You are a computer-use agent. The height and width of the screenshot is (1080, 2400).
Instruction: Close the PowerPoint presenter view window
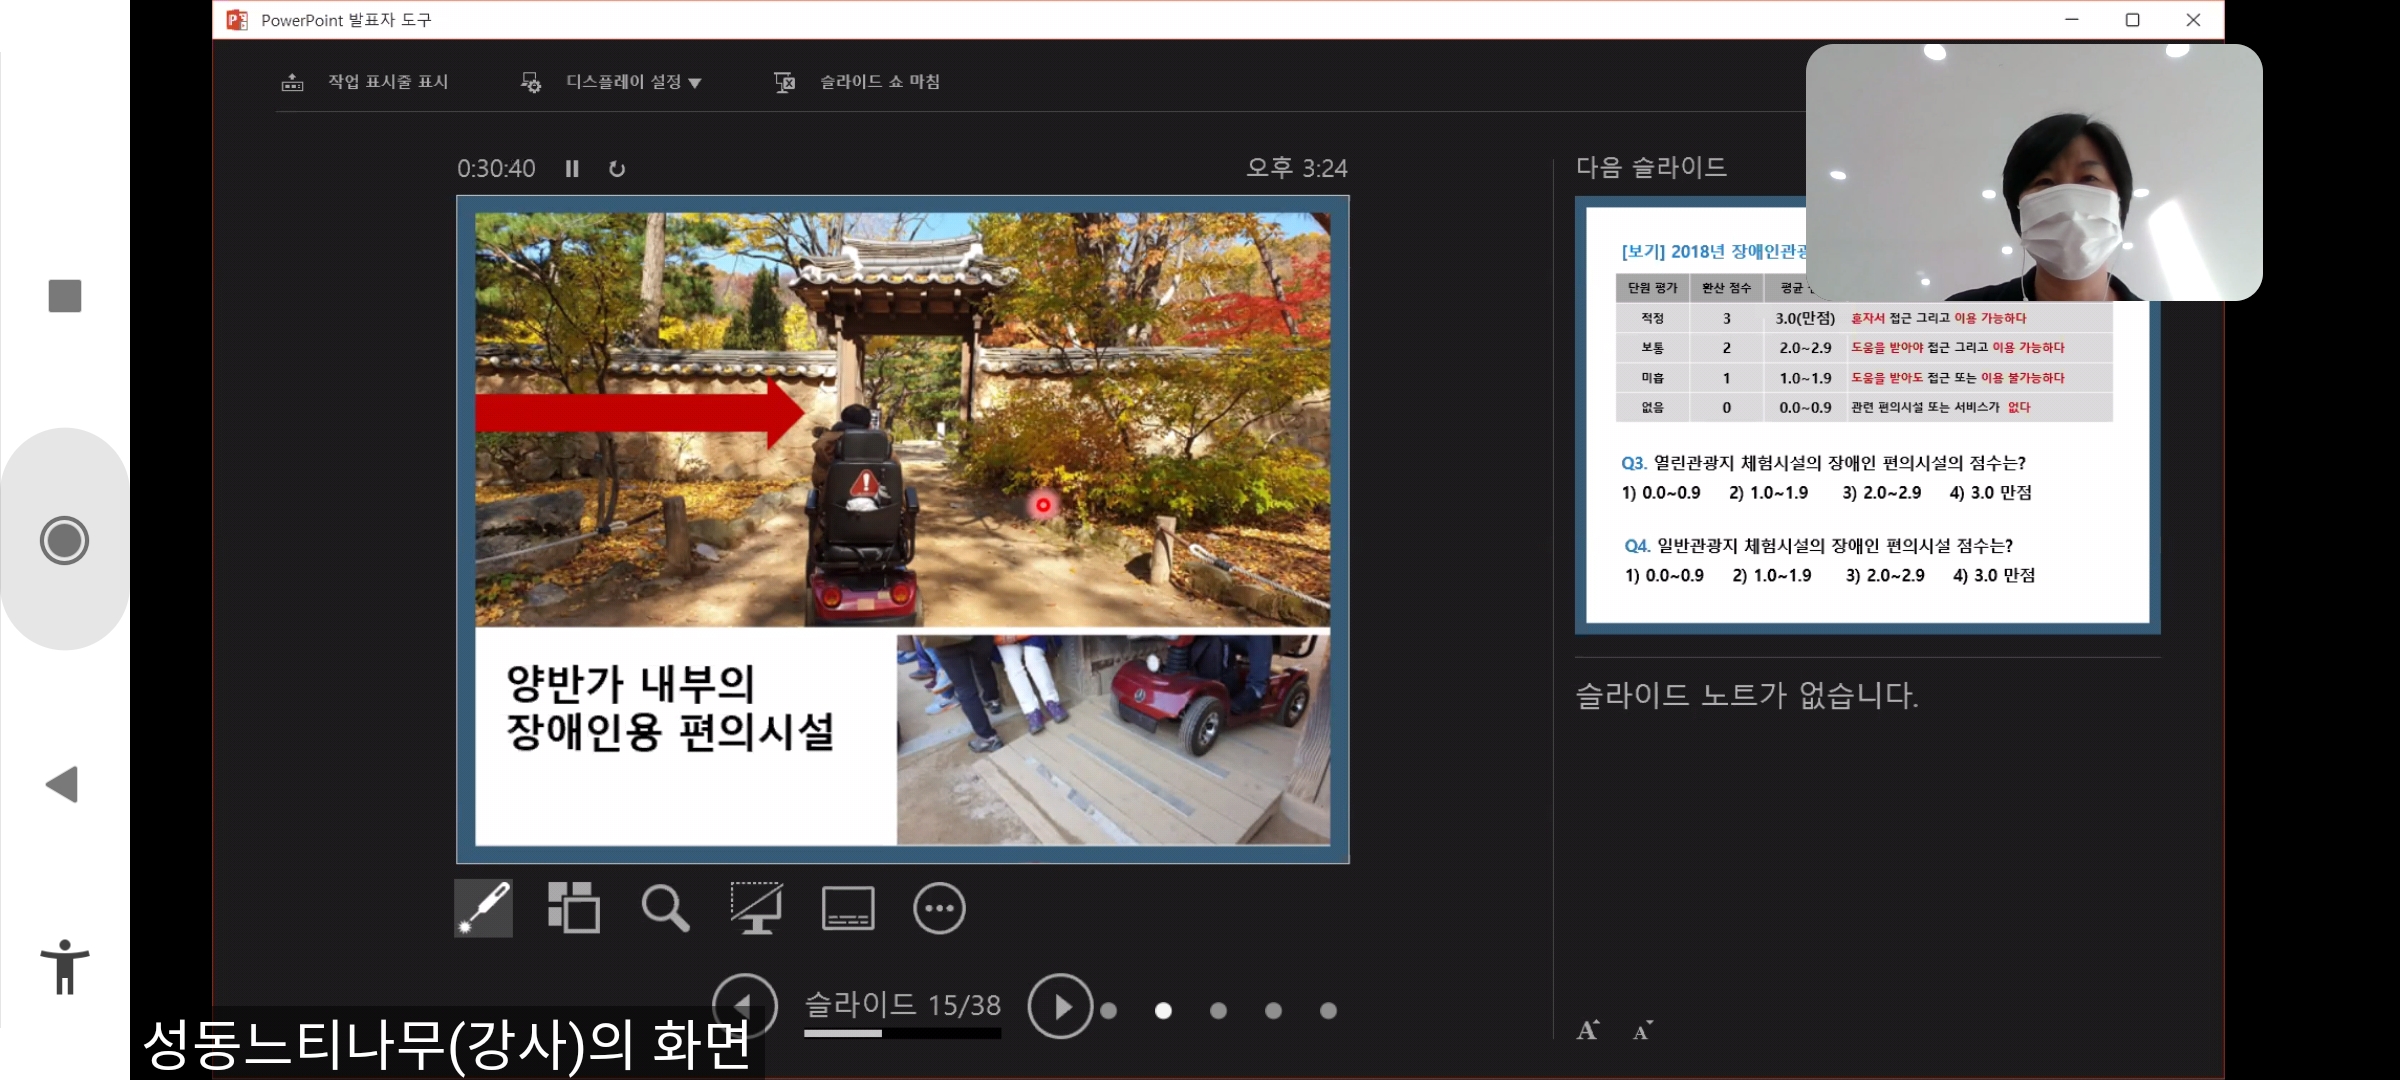(2193, 20)
